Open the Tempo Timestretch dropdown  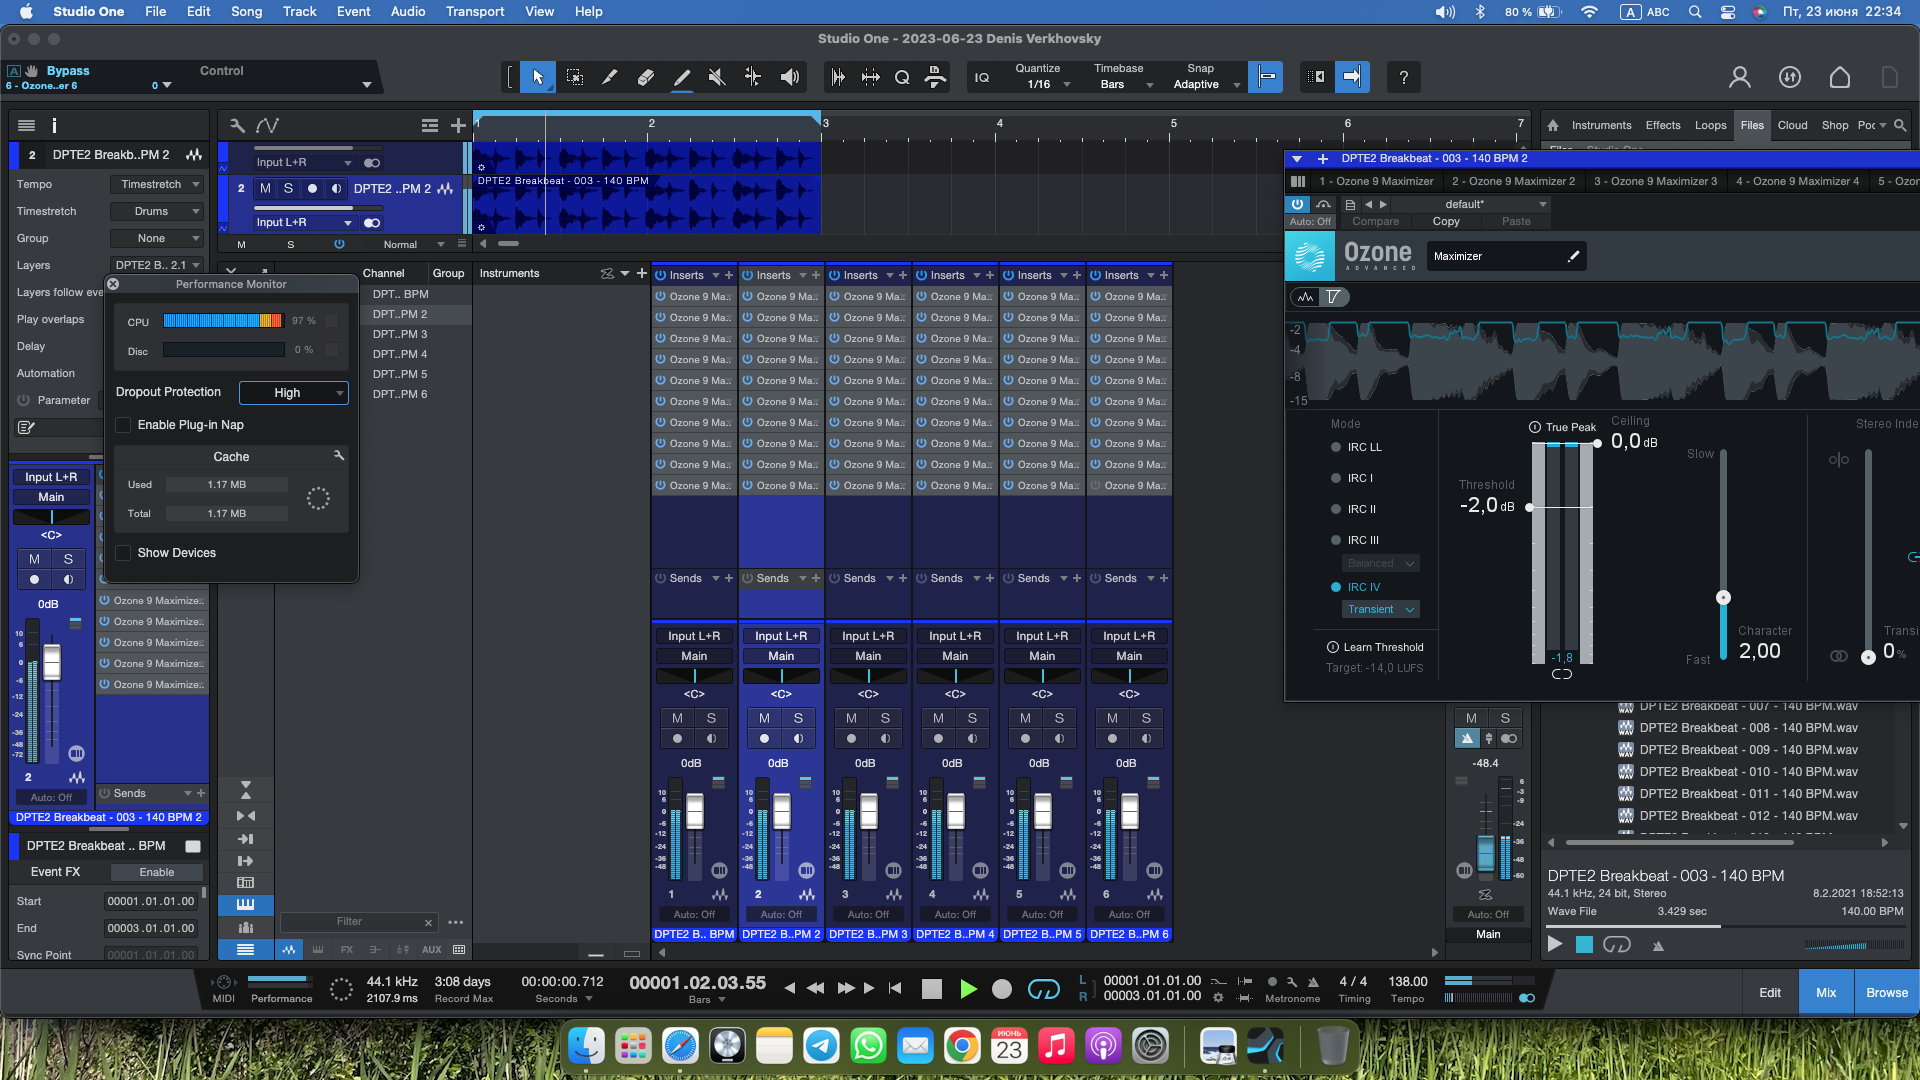tap(156, 184)
